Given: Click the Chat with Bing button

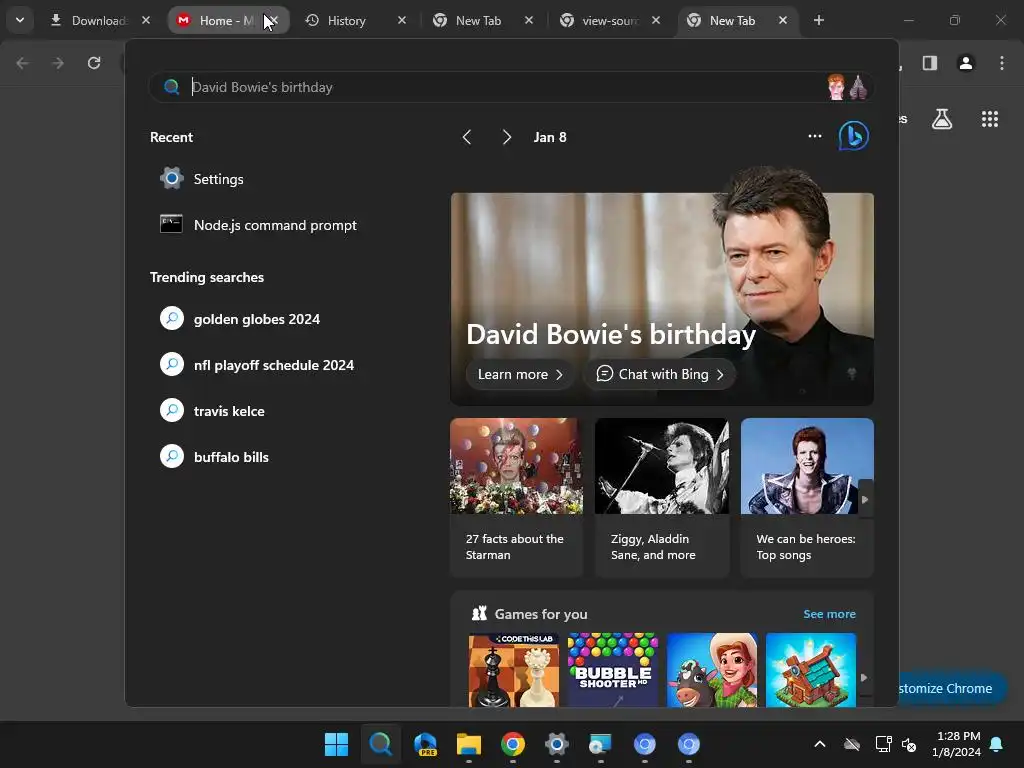Looking at the screenshot, I should tap(660, 374).
